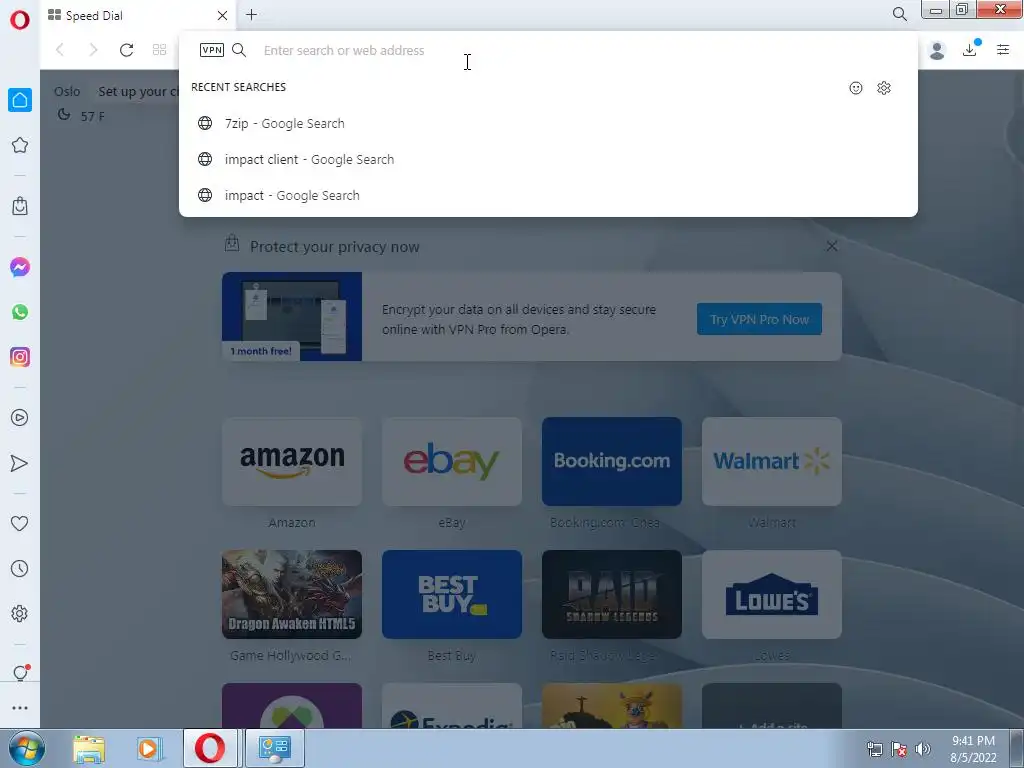Open the three-dots sidebar setup menu
This screenshot has width=1024, height=768.
pyautogui.click(x=20, y=707)
